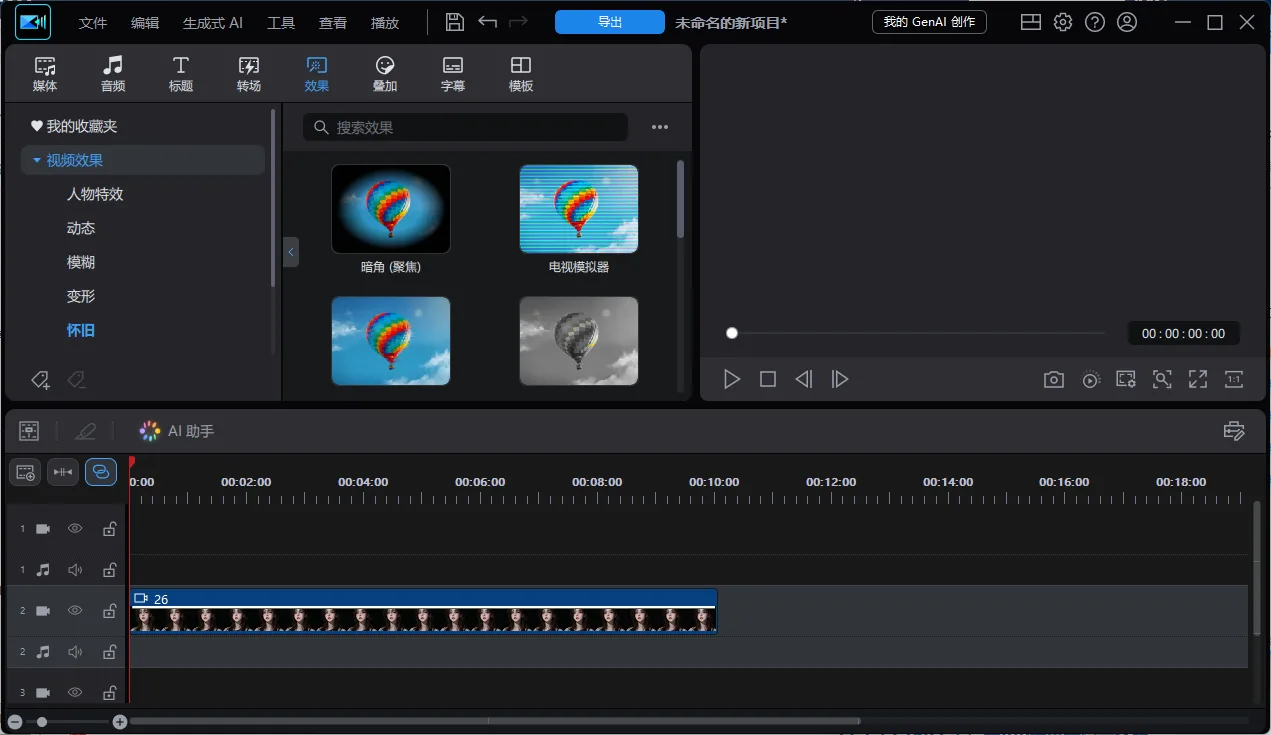The height and width of the screenshot is (735, 1271).
Task: Toggle visibility eye of video track 3
Action: click(75, 692)
